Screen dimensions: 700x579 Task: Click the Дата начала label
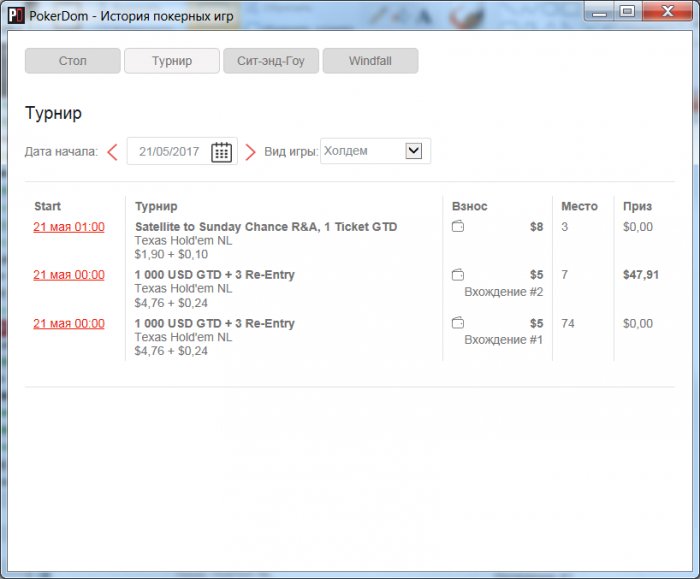61,152
